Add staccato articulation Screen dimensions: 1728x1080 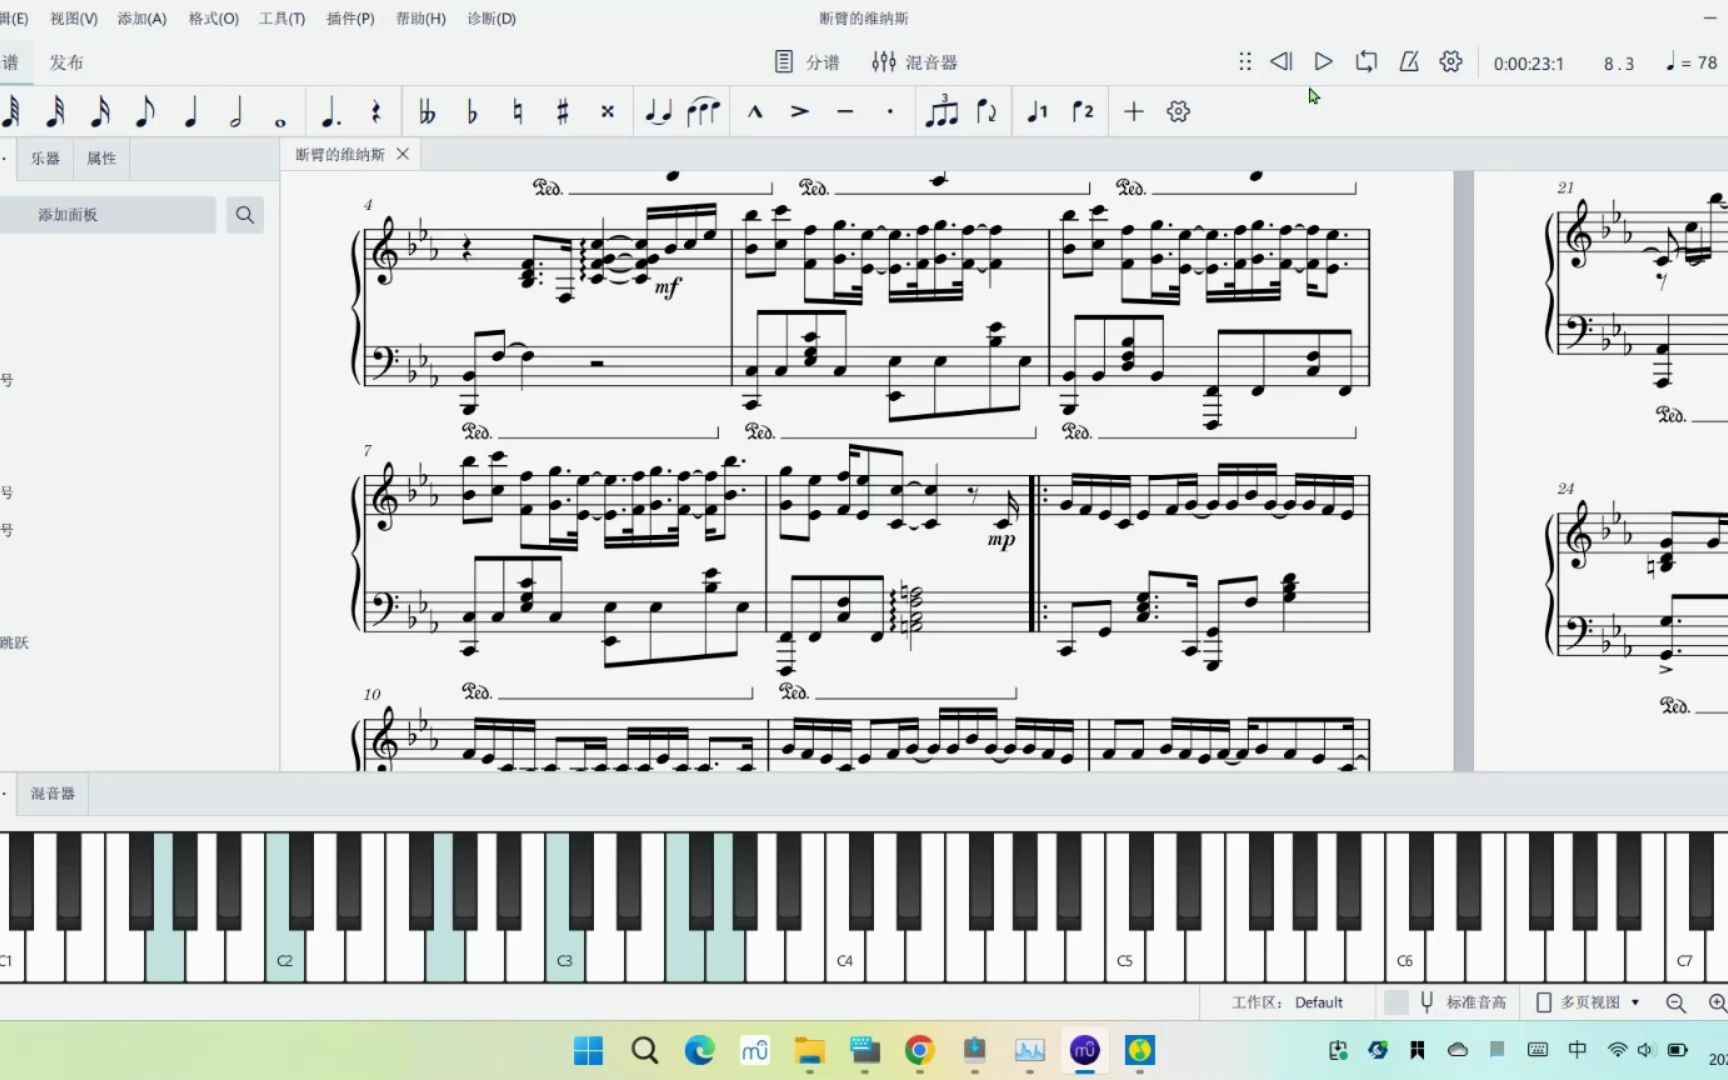pyautogui.click(x=890, y=111)
